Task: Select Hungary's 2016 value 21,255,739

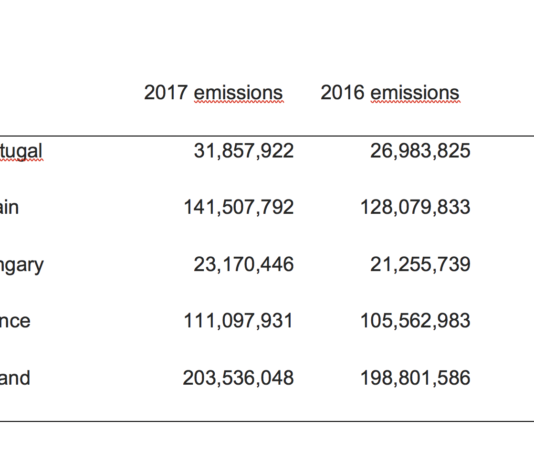Action: coord(420,265)
